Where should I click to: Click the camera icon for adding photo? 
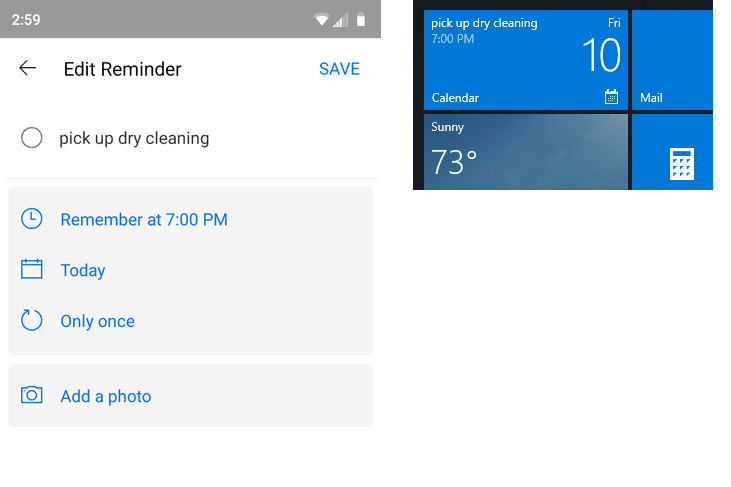[x=32, y=395]
